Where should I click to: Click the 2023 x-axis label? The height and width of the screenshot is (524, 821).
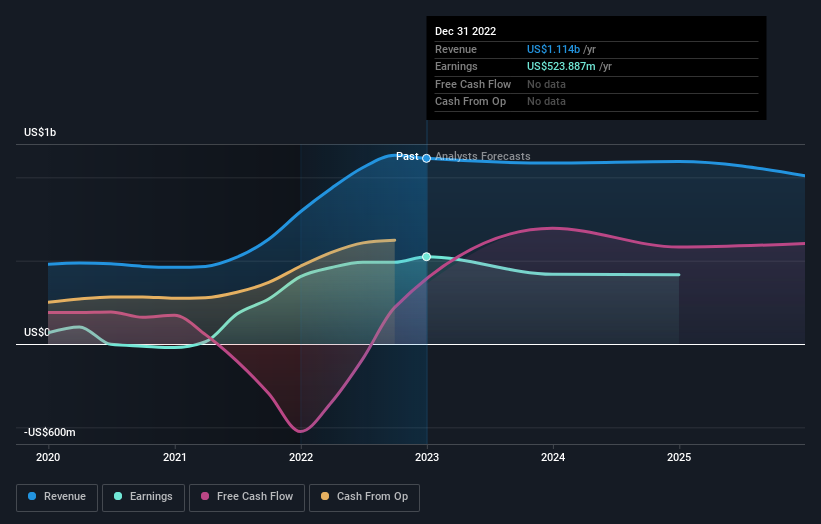427,458
